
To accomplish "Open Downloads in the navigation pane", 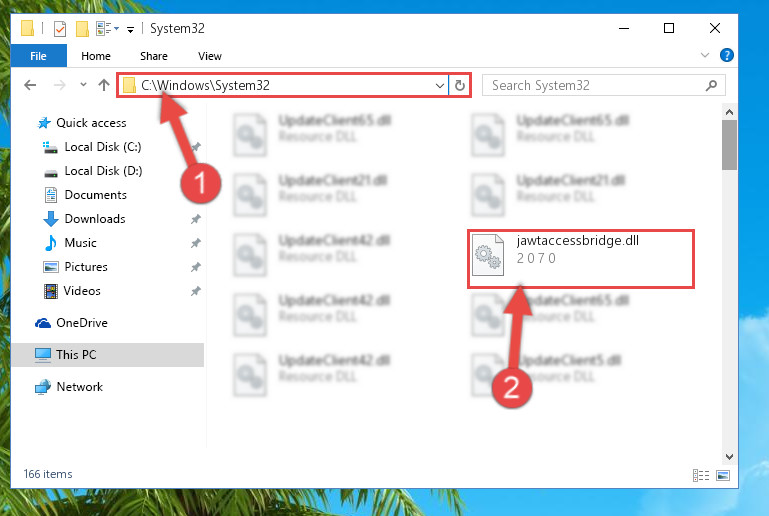I will click(95, 219).
